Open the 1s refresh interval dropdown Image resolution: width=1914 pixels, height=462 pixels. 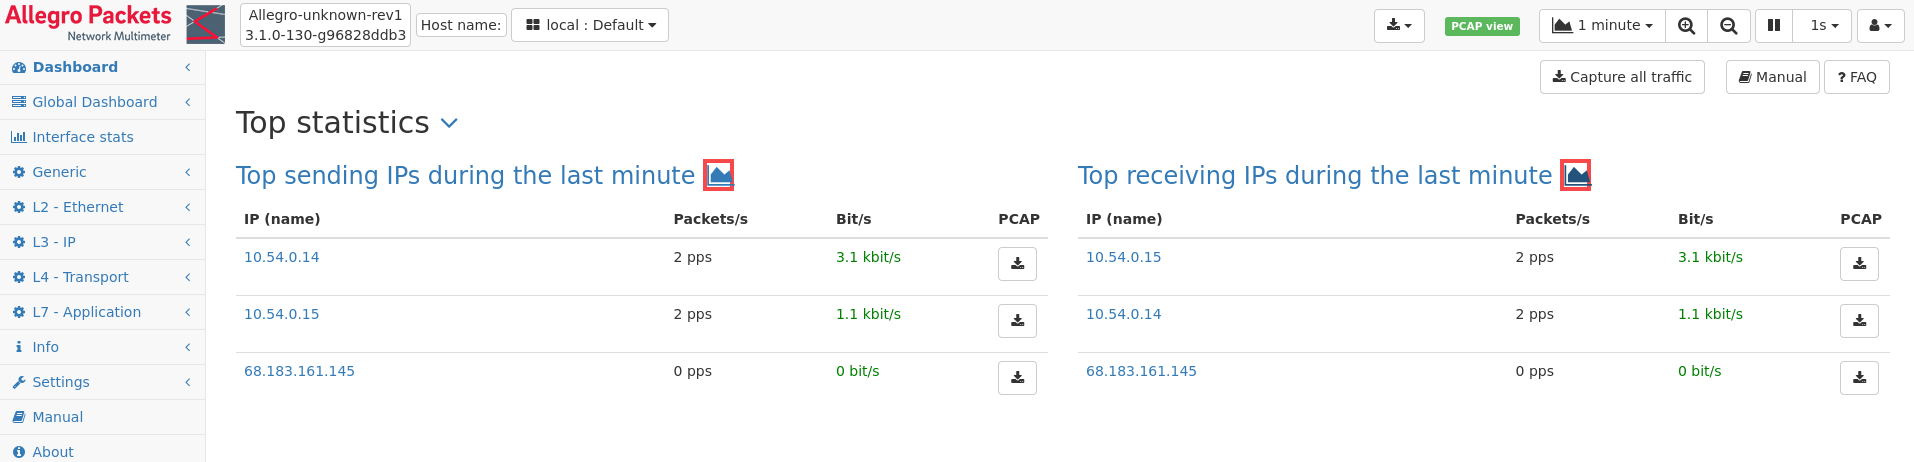point(1824,26)
